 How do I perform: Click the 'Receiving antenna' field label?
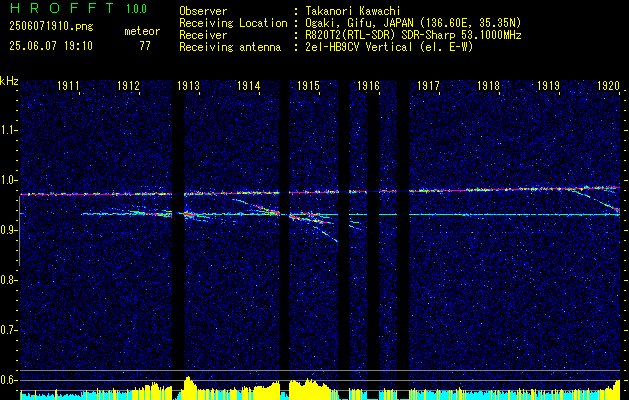(x=230, y=47)
